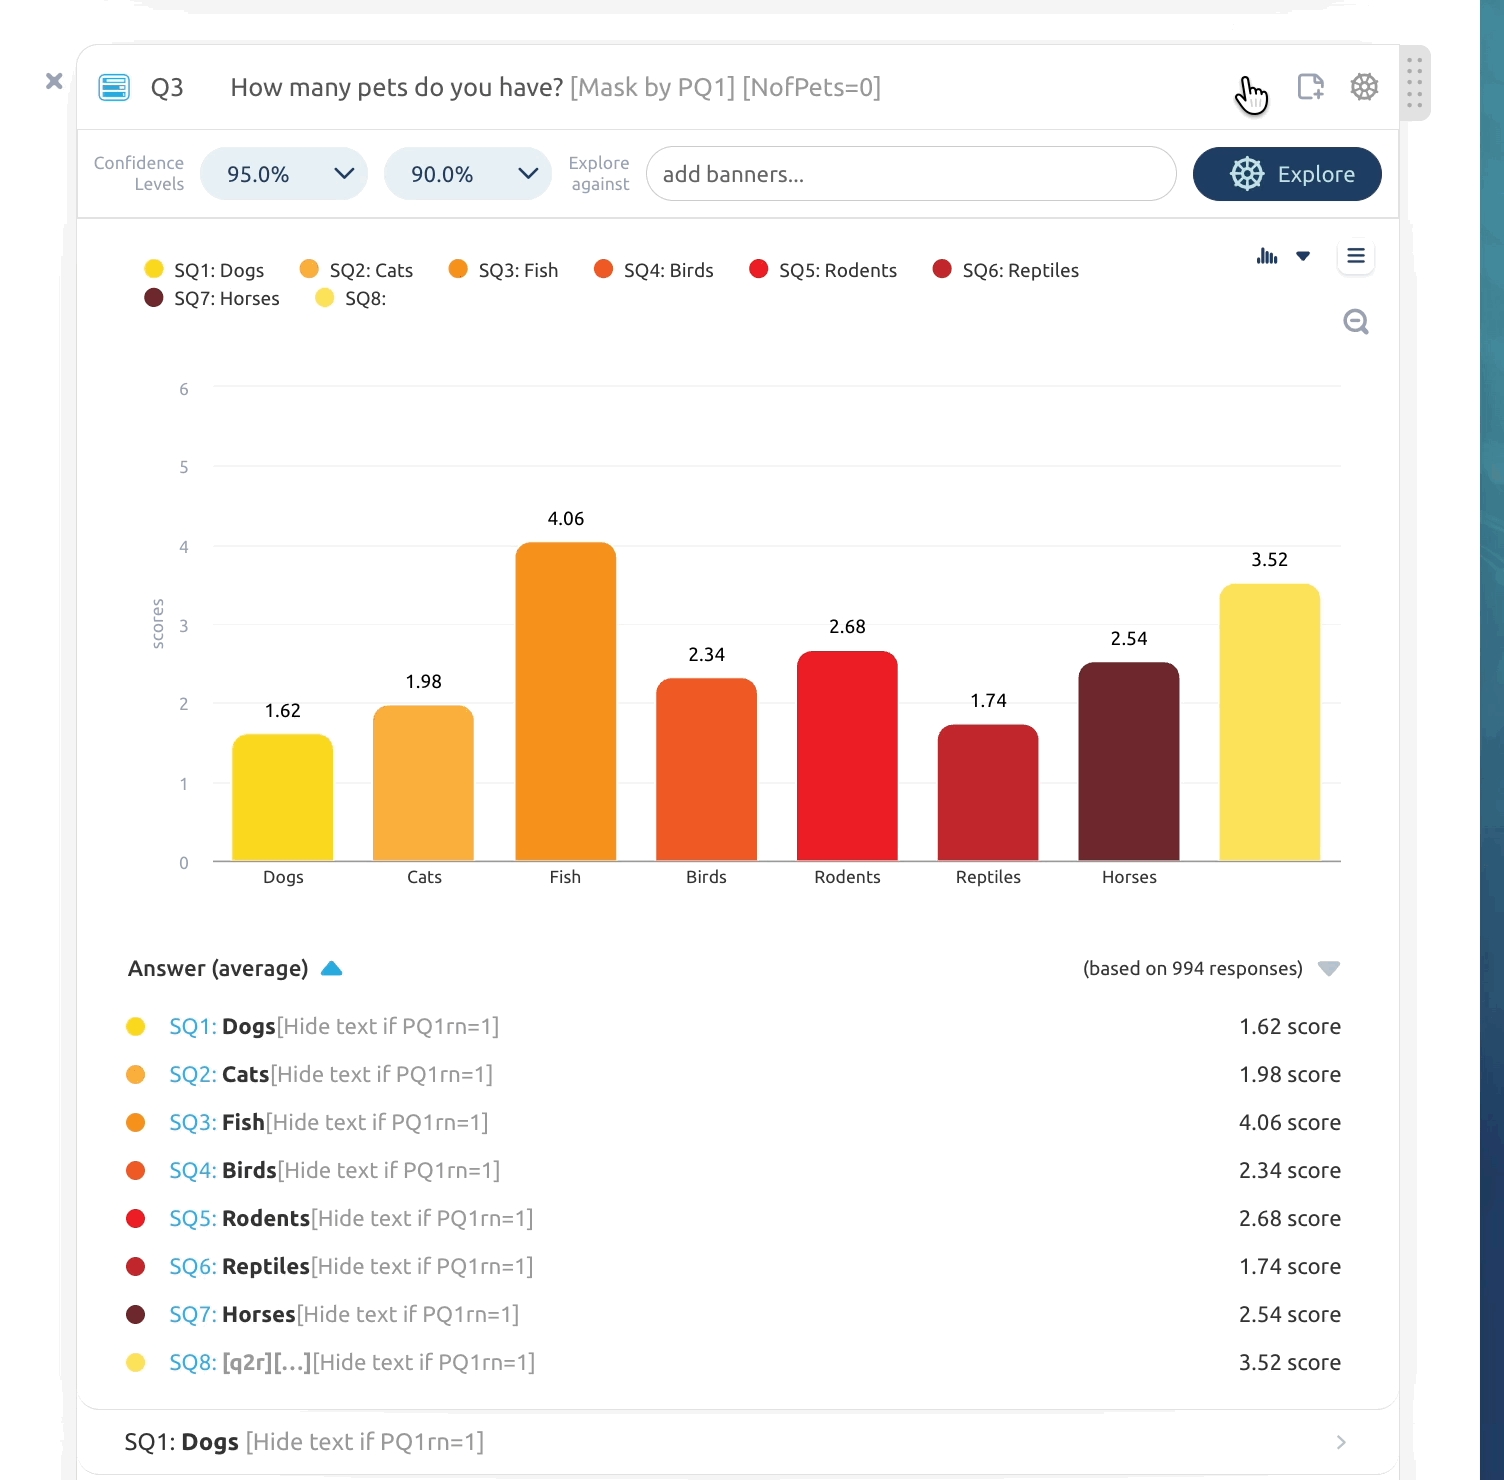Open the 90.0% confidence level dropdown
This screenshot has height=1480, width=1504.
pos(468,174)
